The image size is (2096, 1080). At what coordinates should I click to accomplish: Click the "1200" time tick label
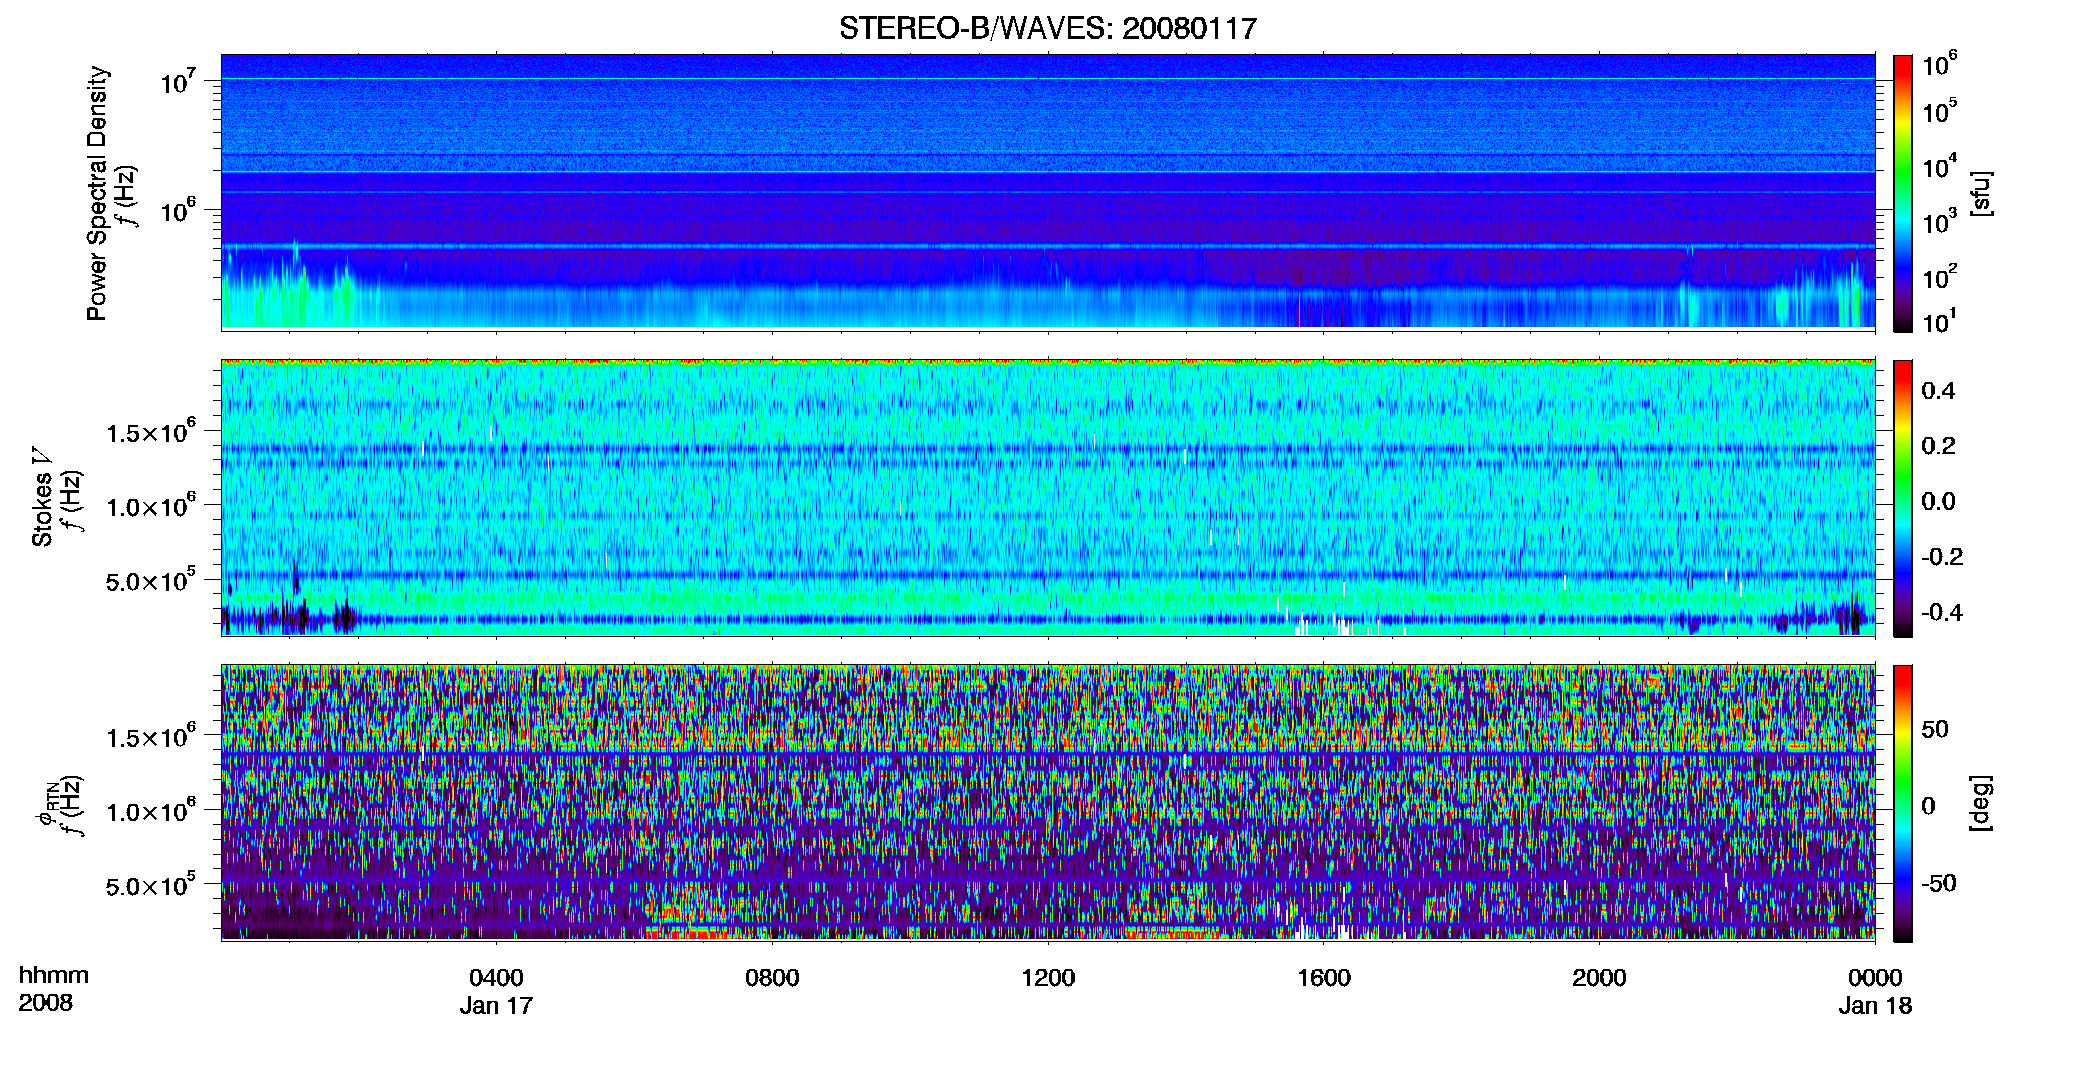coord(1048,978)
